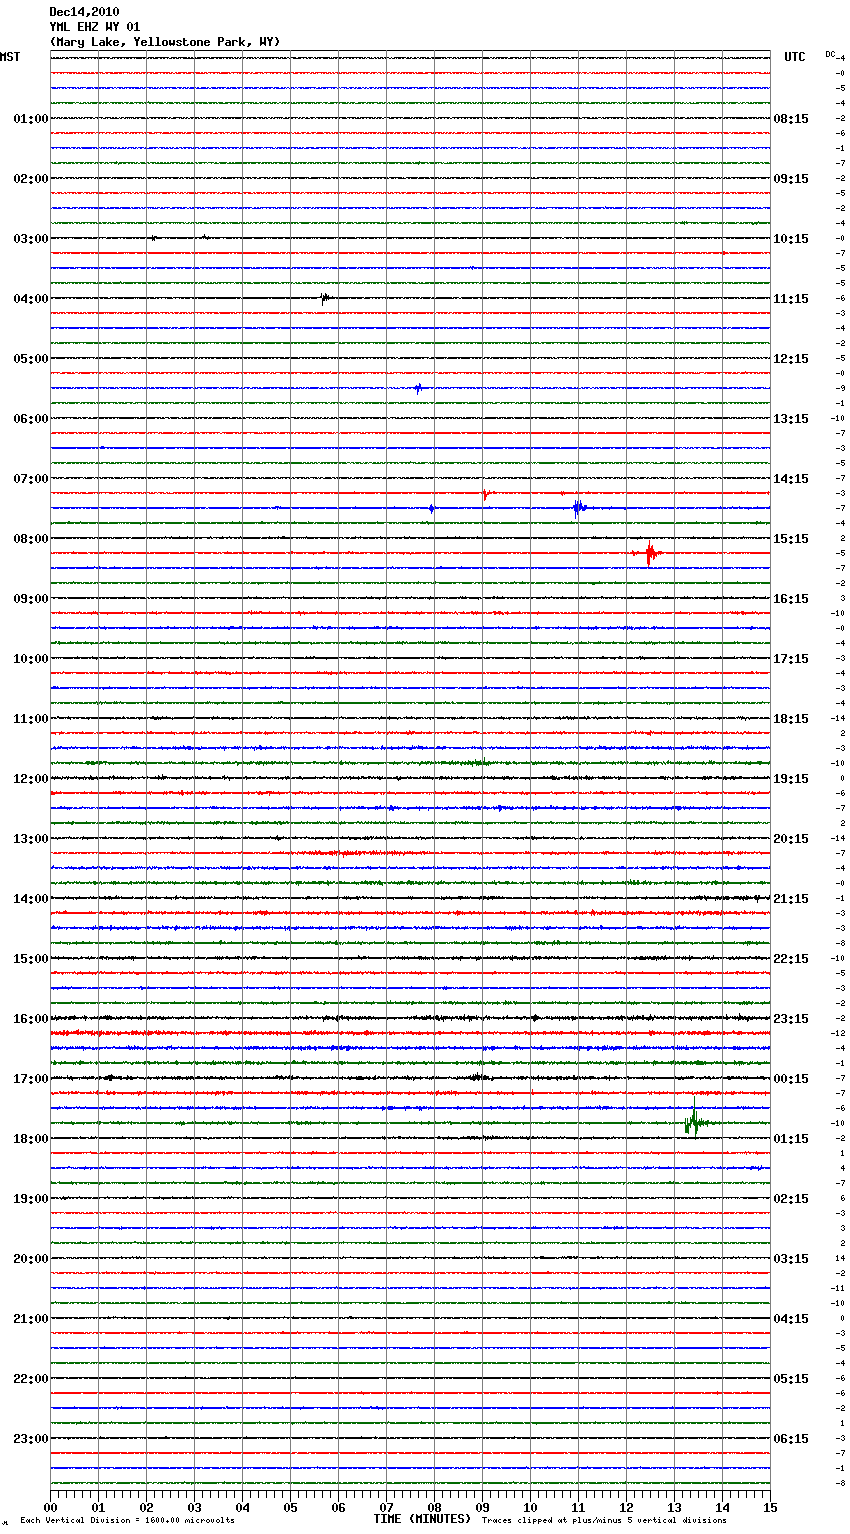Click the 21:15 UTC time label
This screenshot has height=1534, width=850.
tap(791, 899)
